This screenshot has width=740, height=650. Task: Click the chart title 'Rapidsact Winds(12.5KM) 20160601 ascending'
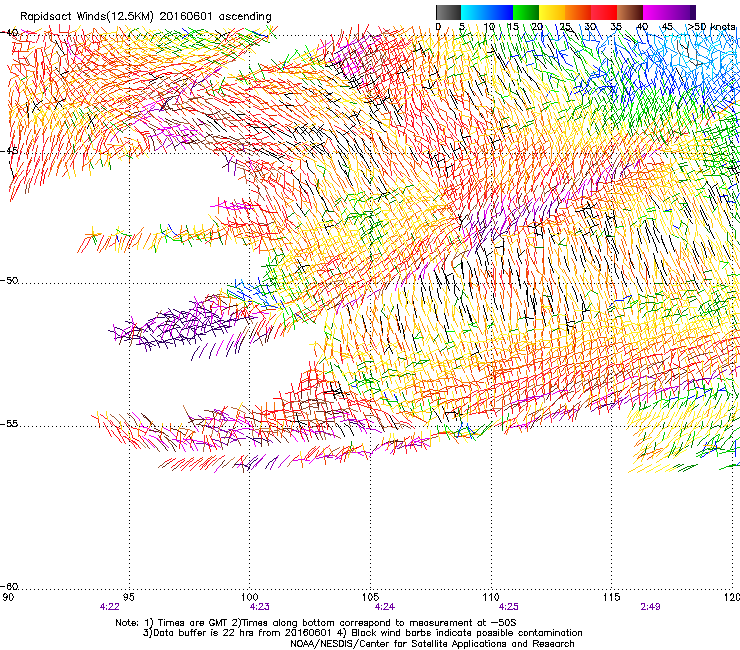pos(146,17)
